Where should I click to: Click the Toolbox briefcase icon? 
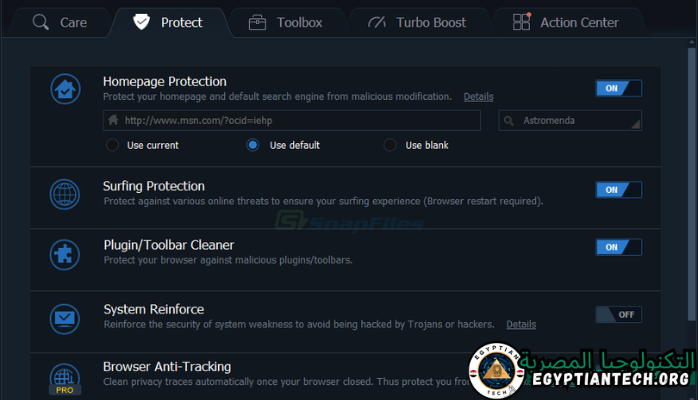coord(257,22)
